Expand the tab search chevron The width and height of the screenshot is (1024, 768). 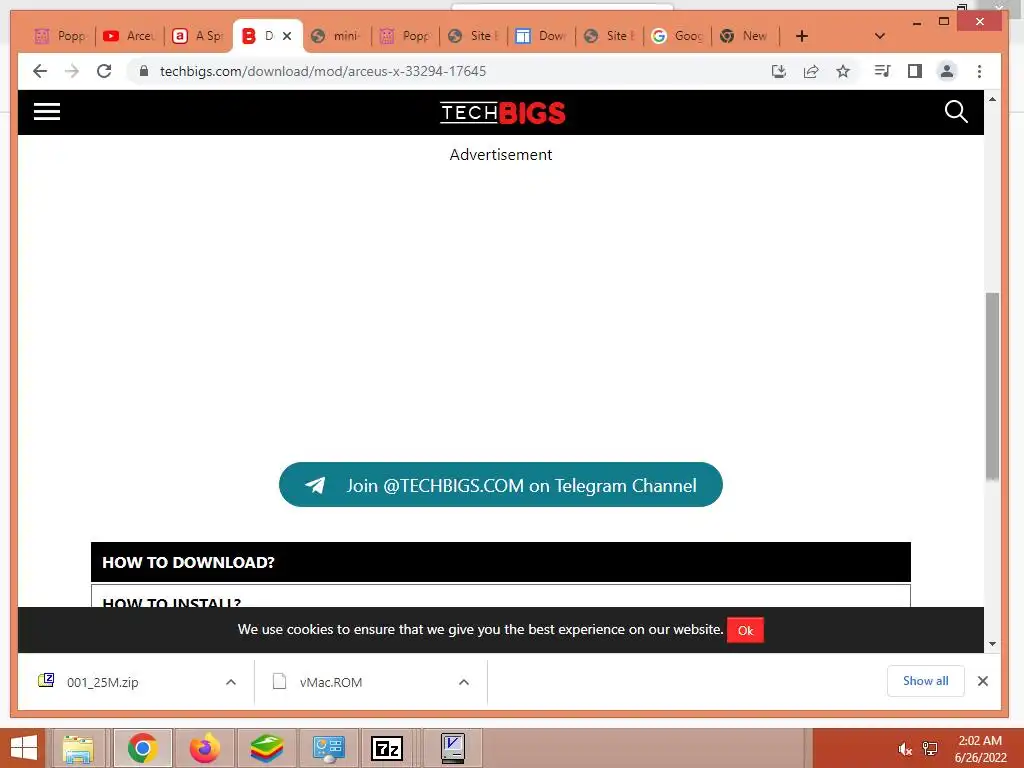[x=880, y=36]
